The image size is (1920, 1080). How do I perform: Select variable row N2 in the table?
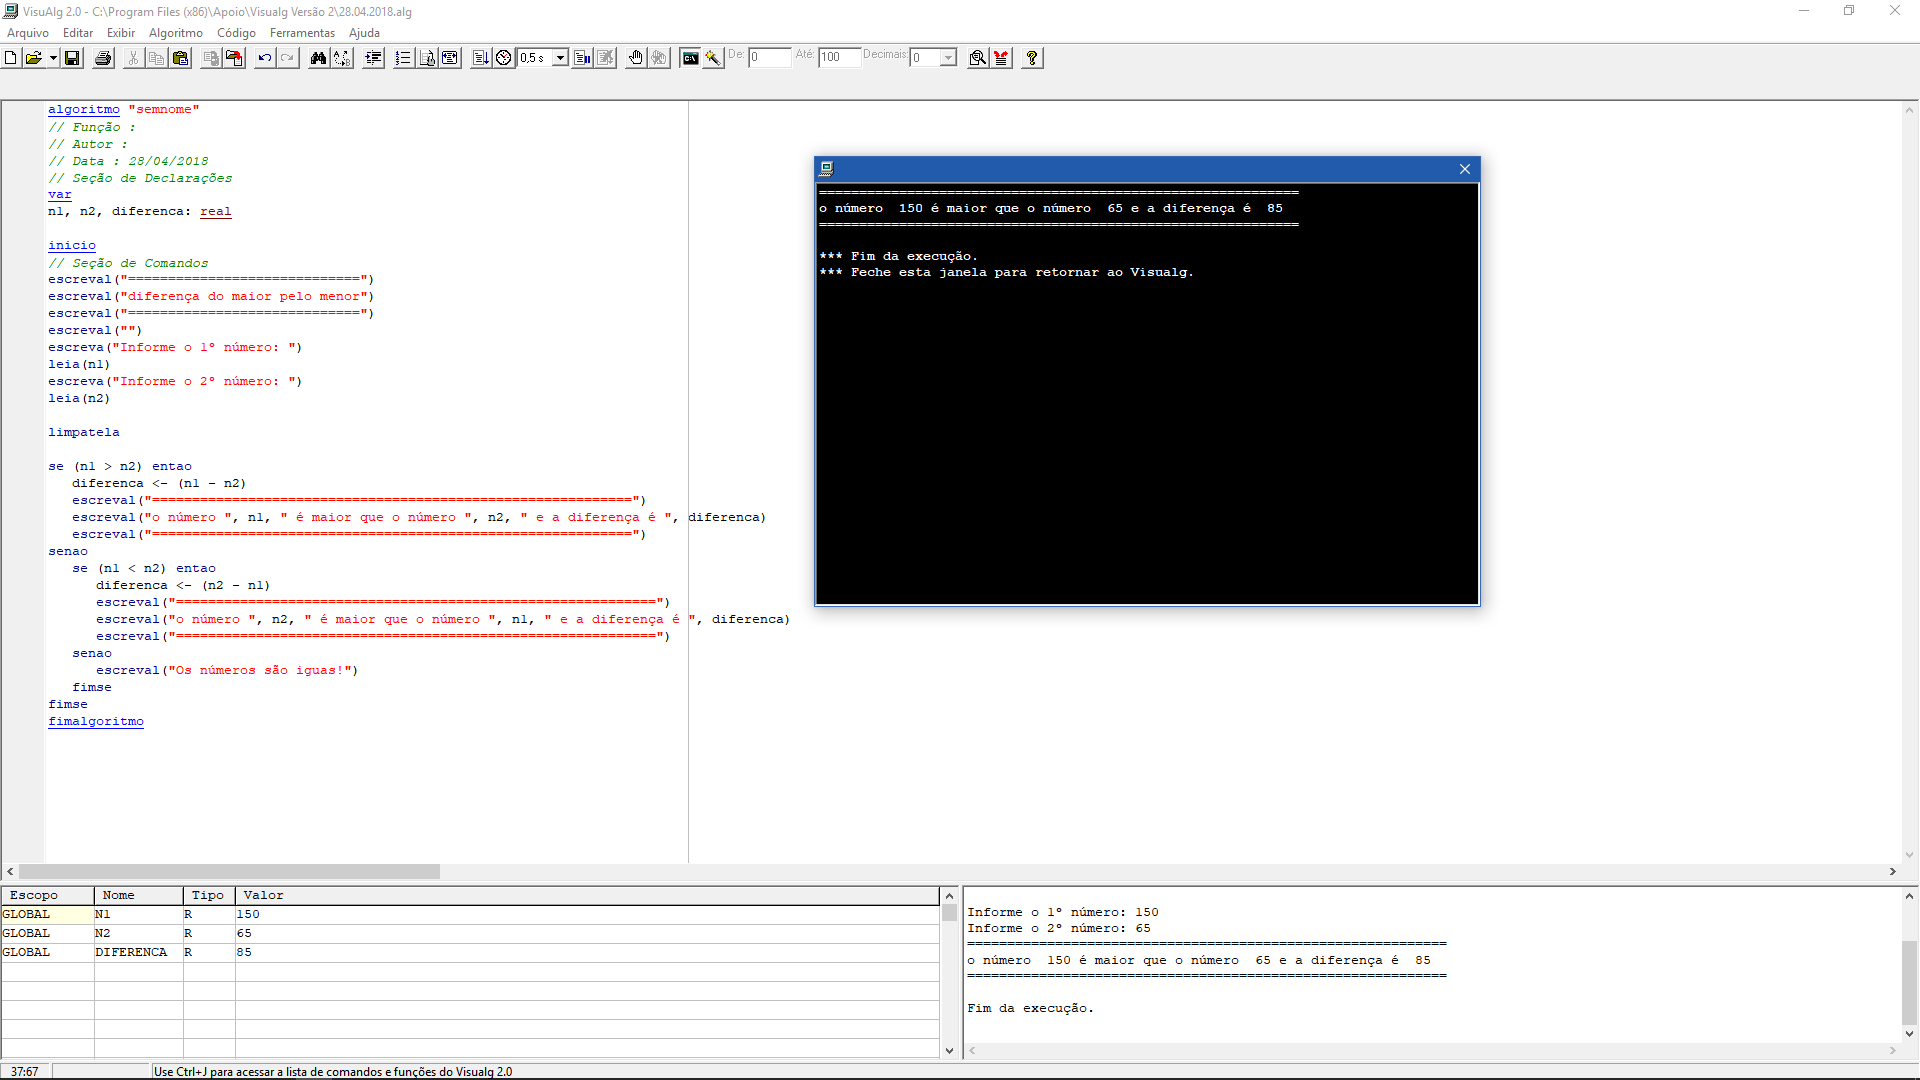(470, 933)
